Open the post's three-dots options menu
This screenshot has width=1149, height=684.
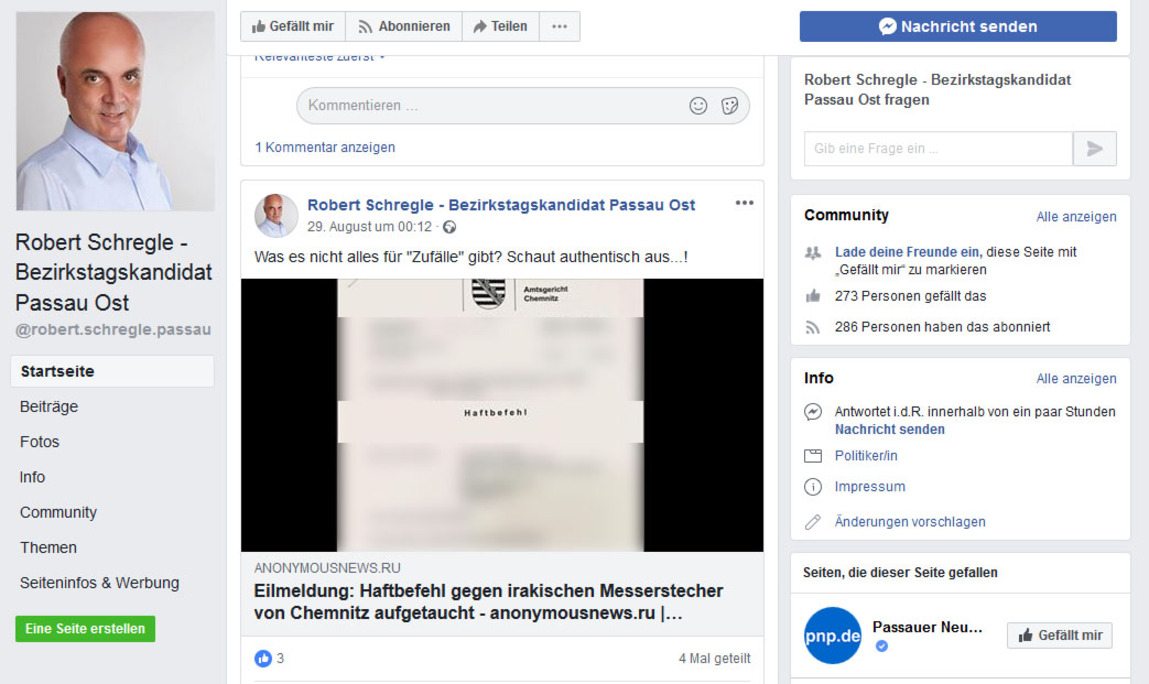745,203
